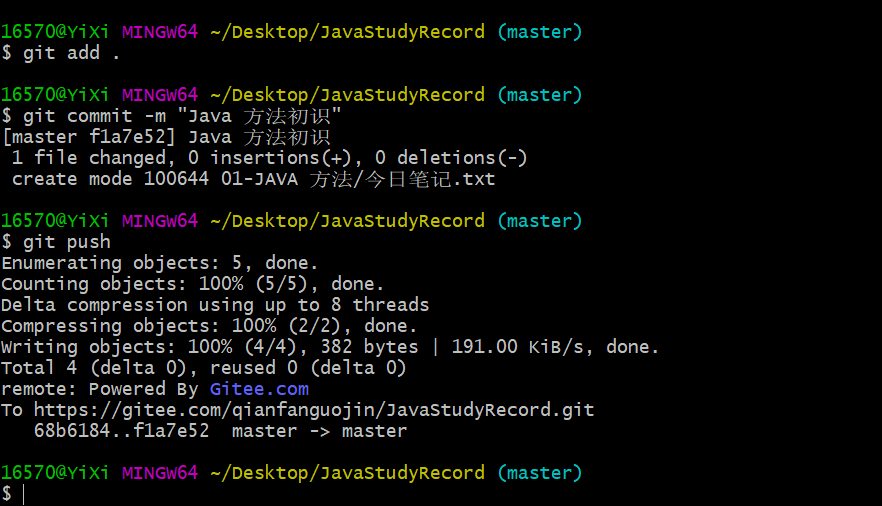This screenshot has height=506, width=882.
Task: Click the "git add ." command text
Action: coord(71,53)
